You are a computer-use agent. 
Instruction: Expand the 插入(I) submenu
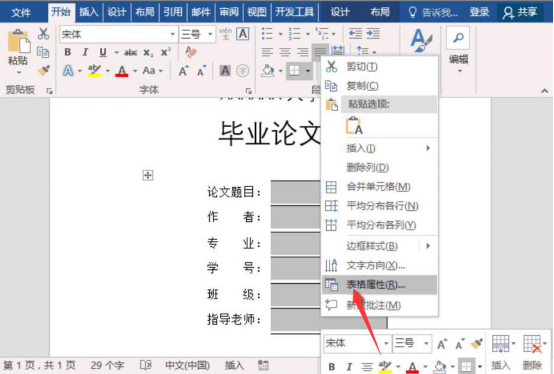click(x=379, y=148)
